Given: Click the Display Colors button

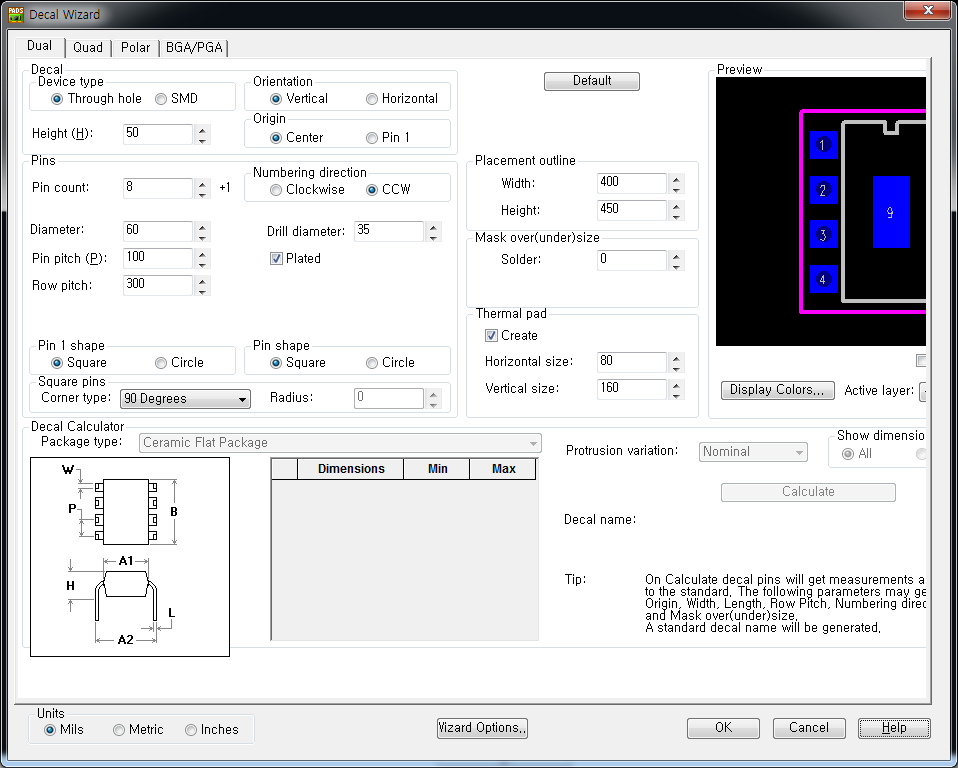Looking at the screenshot, I should [x=777, y=390].
